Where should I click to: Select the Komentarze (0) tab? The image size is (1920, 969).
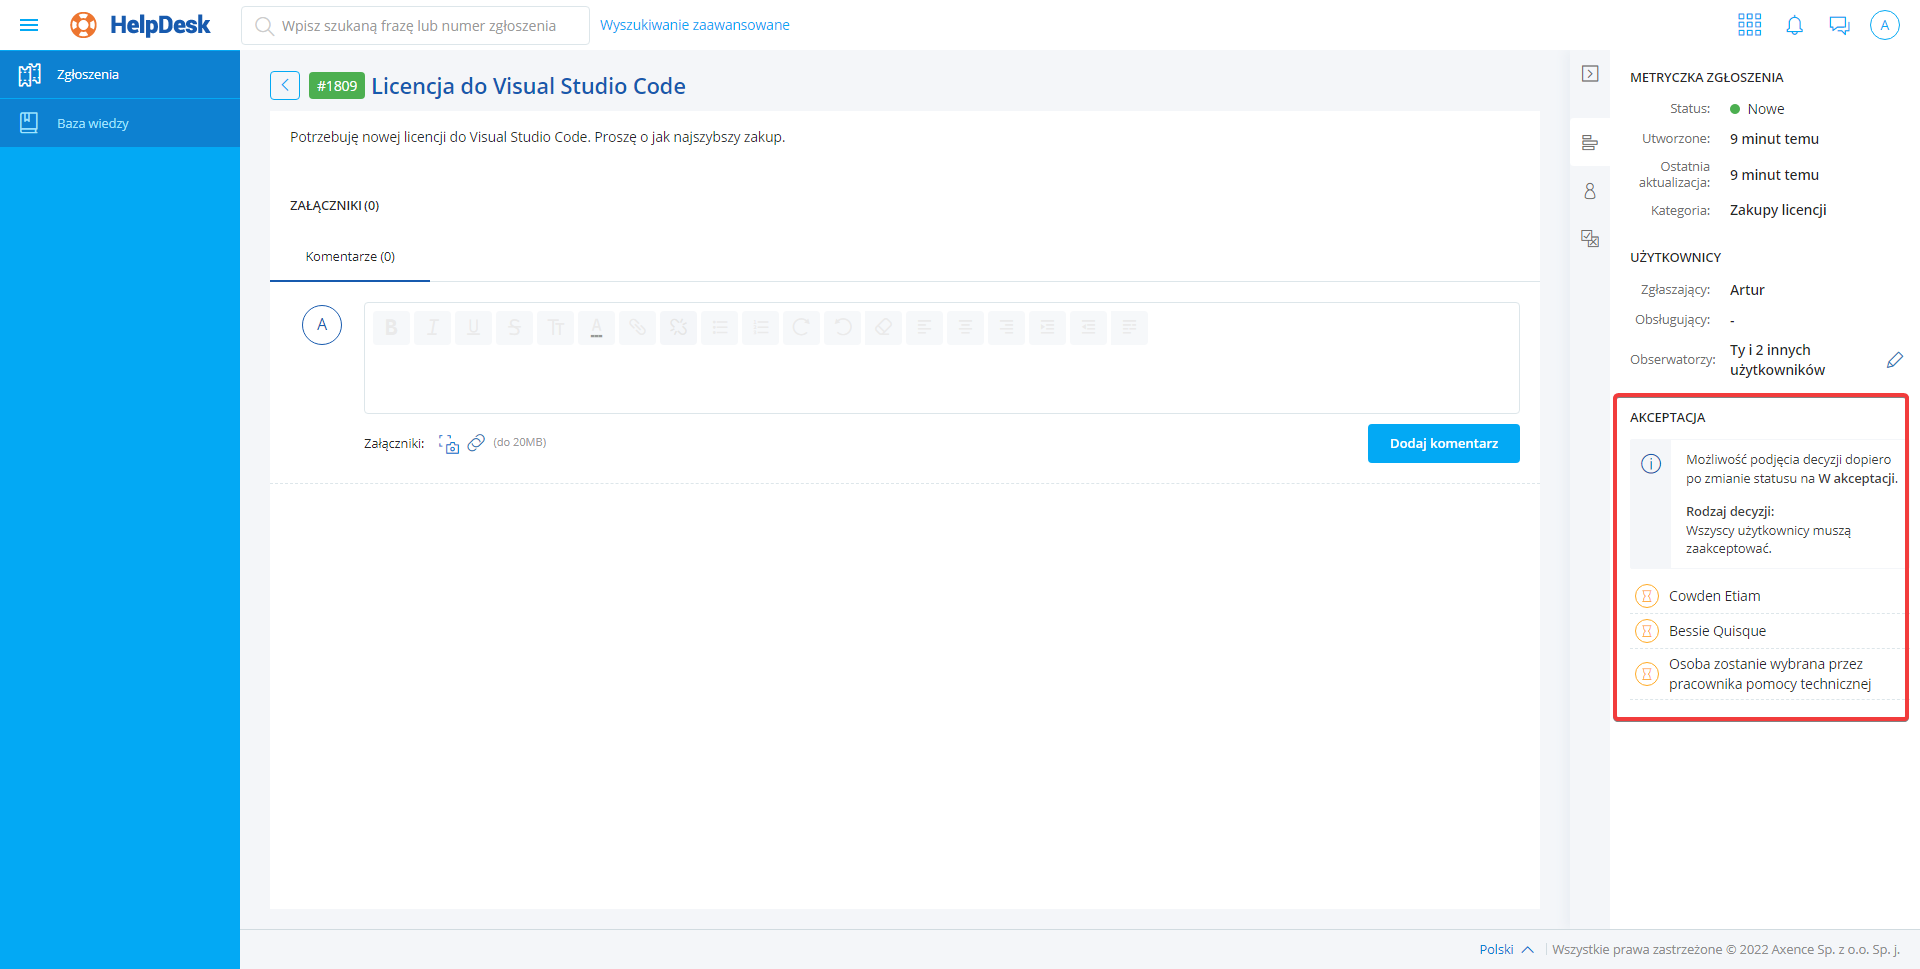(350, 257)
